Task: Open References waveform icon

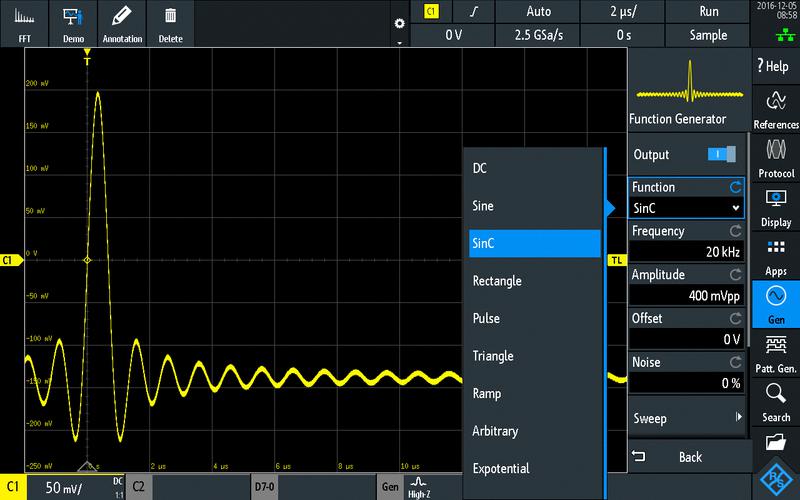Action: [776, 110]
